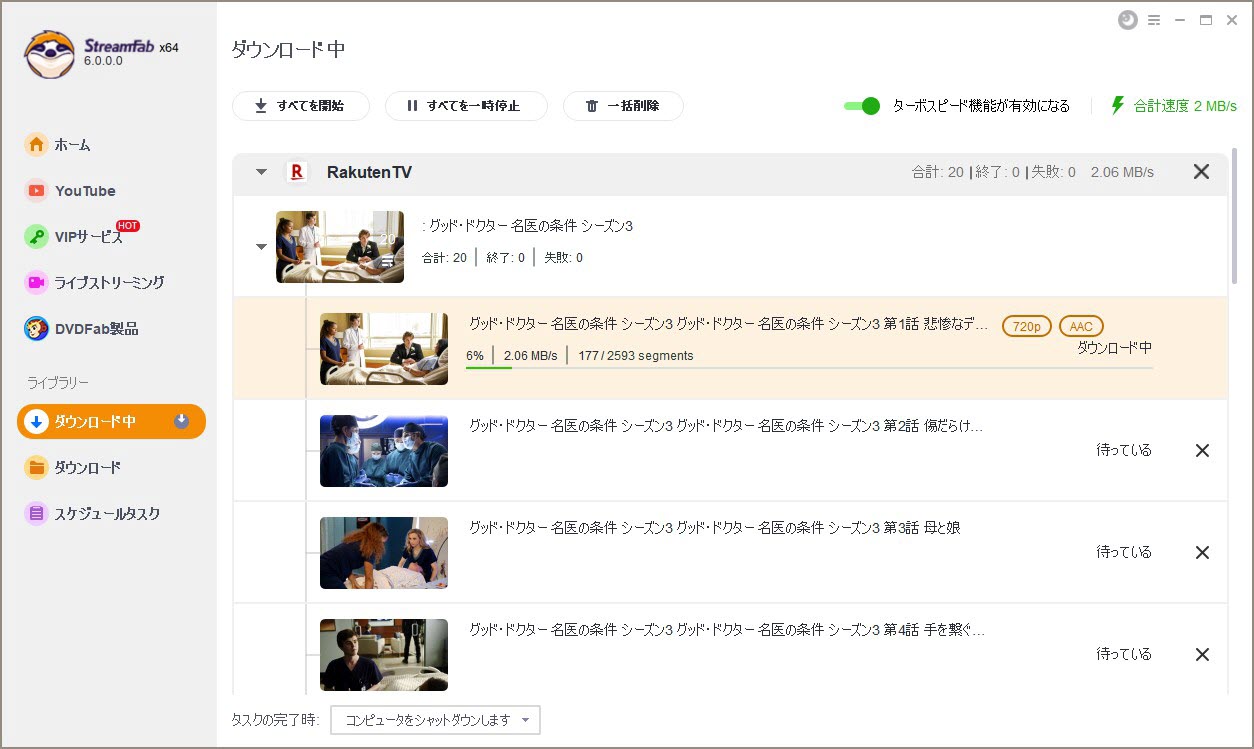Click the 177 / 2593 segments text
This screenshot has width=1254, height=749.
pos(635,356)
